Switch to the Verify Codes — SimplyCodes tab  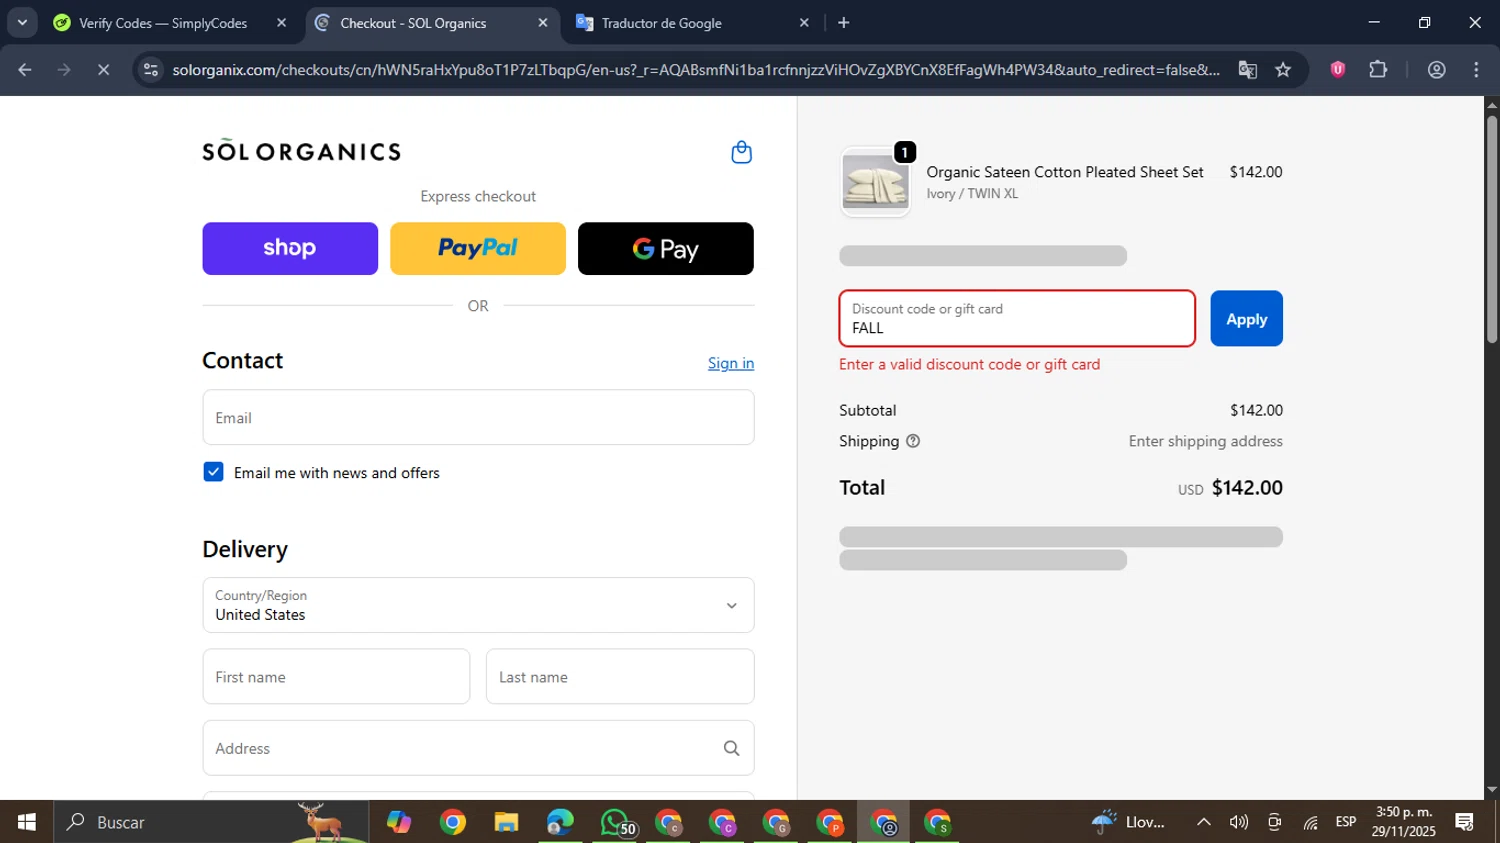click(x=163, y=23)
